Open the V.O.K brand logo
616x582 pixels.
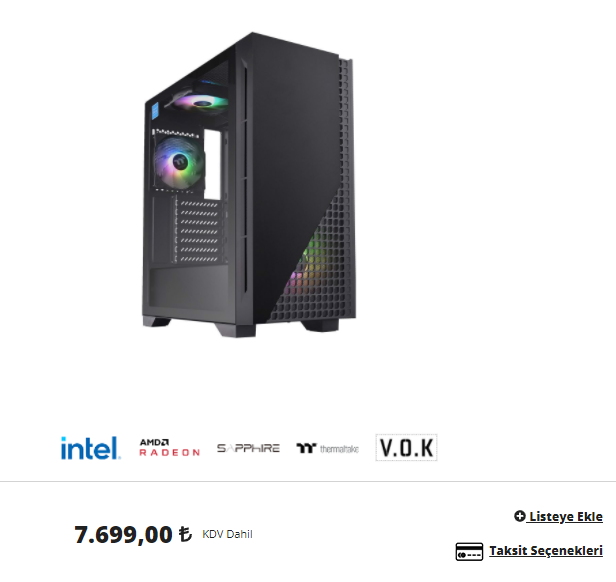406,447
